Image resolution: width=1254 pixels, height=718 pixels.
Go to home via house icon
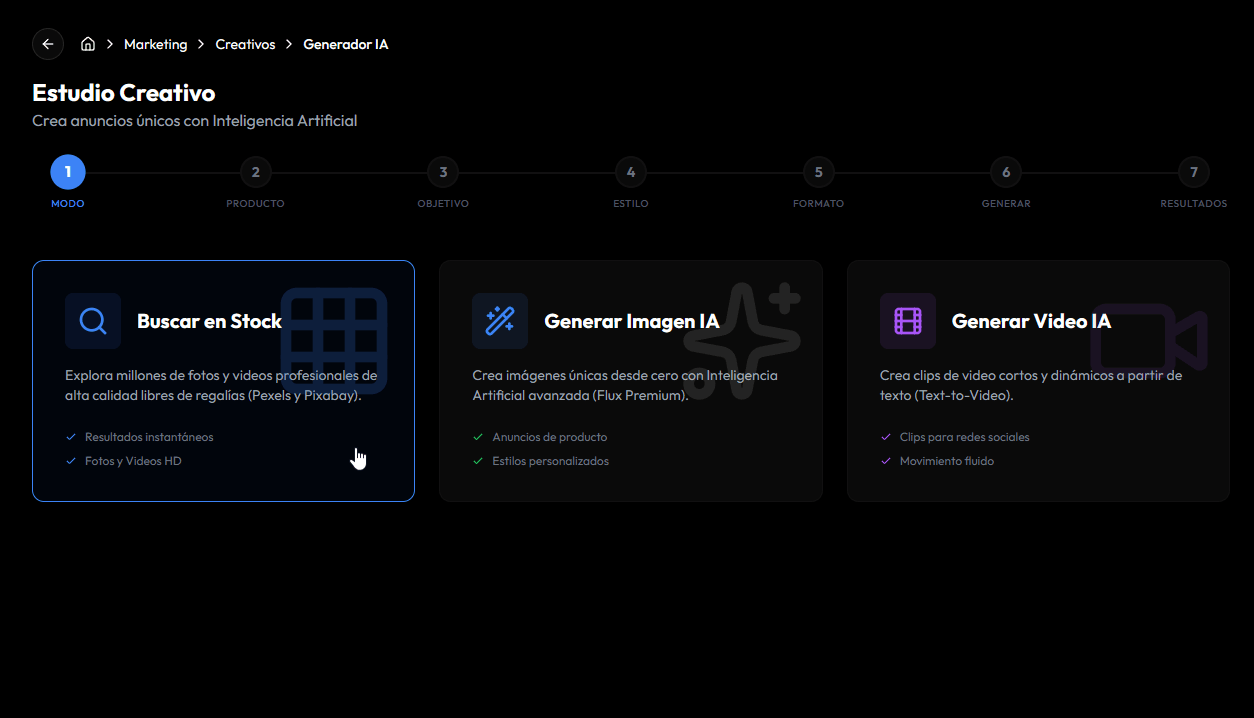(x=88, y=44)
